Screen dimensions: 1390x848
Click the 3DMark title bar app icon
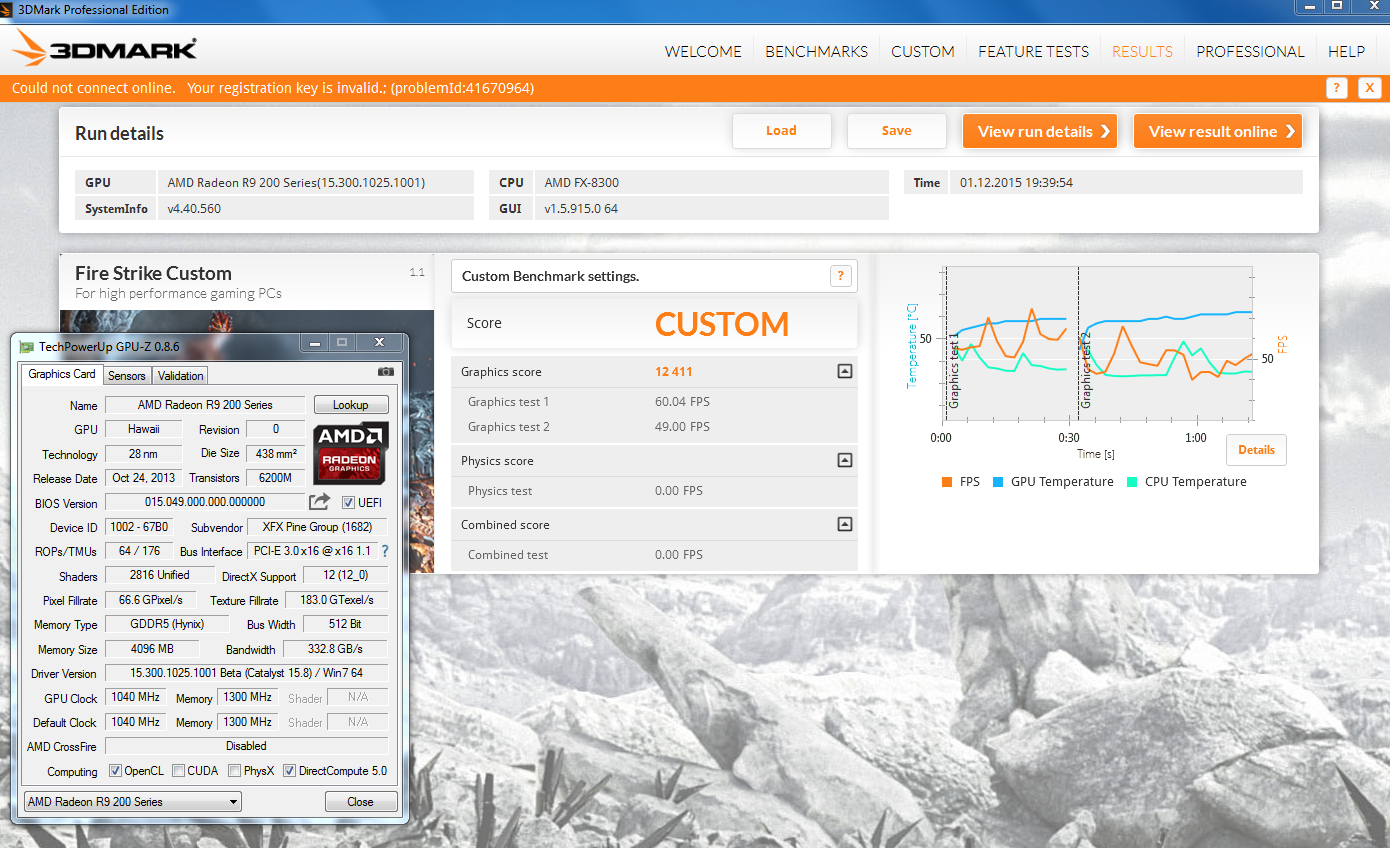pyautogui.click(x=8, y=9)
